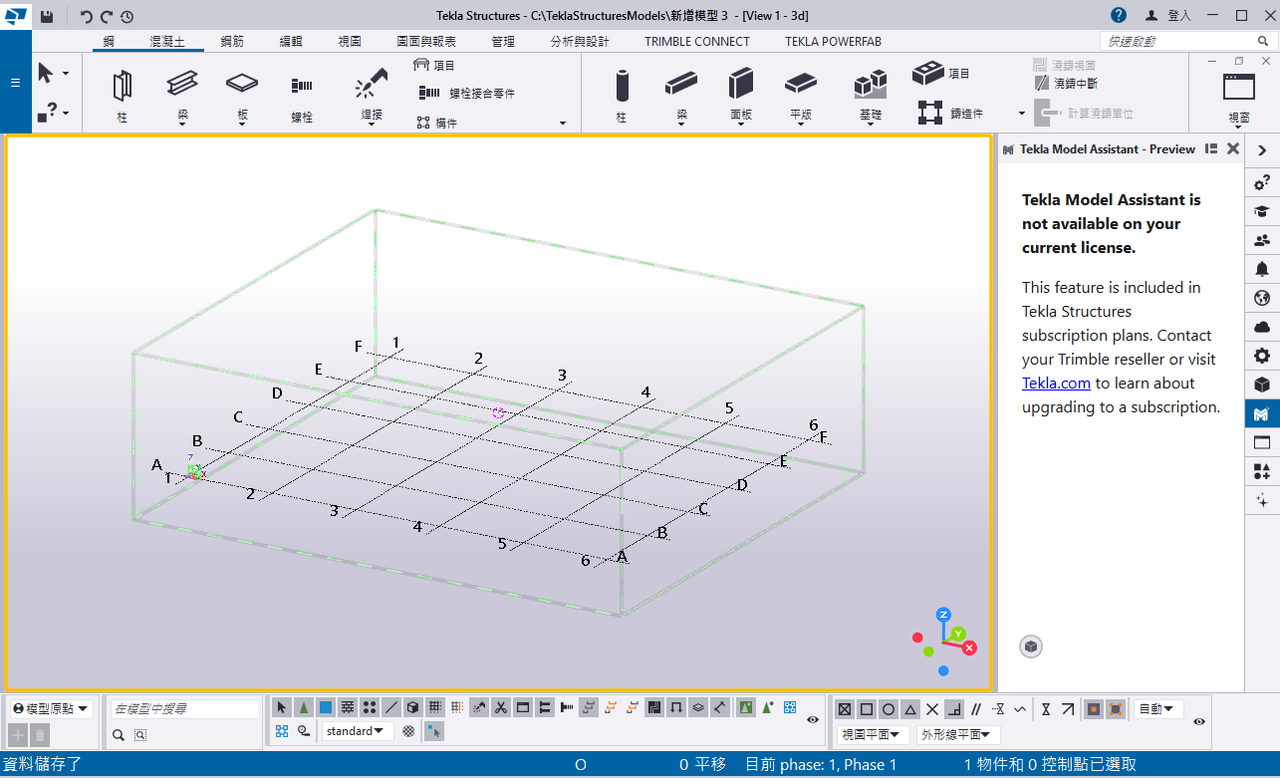Expand the standard selection filter dropdown

(358, 731)
